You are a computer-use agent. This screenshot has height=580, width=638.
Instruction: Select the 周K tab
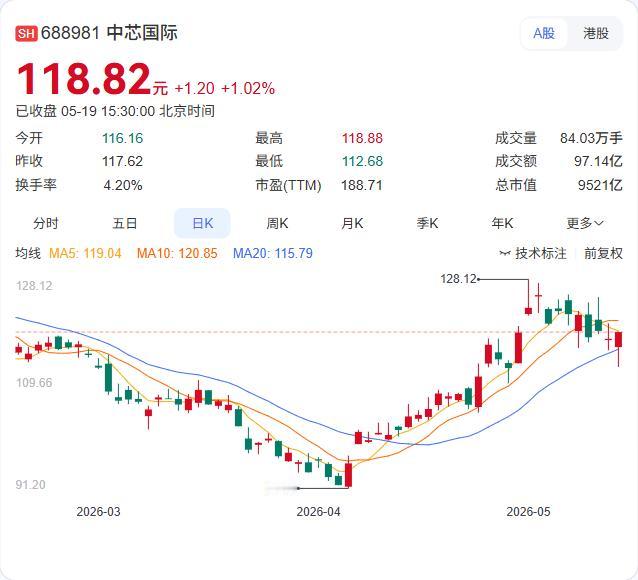[x=277, y=223]
